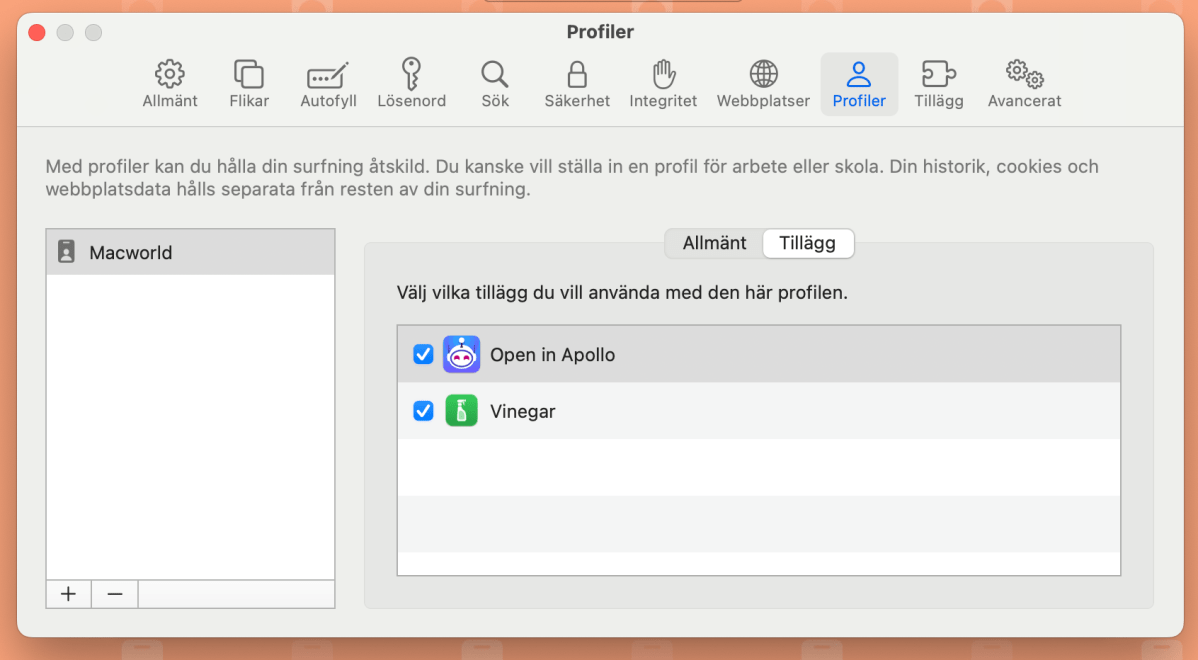Toggle Open in Apollo off for this profile

tap(422, 354)
